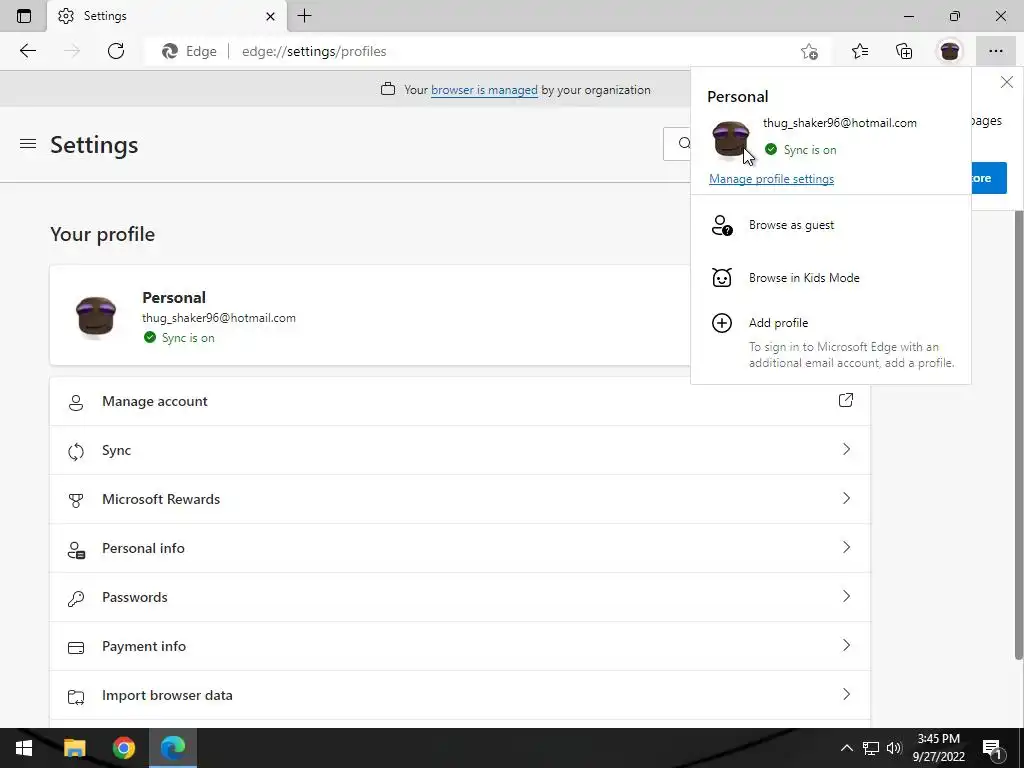Open Payment info row
Screen dimensions: 1024x768
[460, 646]
